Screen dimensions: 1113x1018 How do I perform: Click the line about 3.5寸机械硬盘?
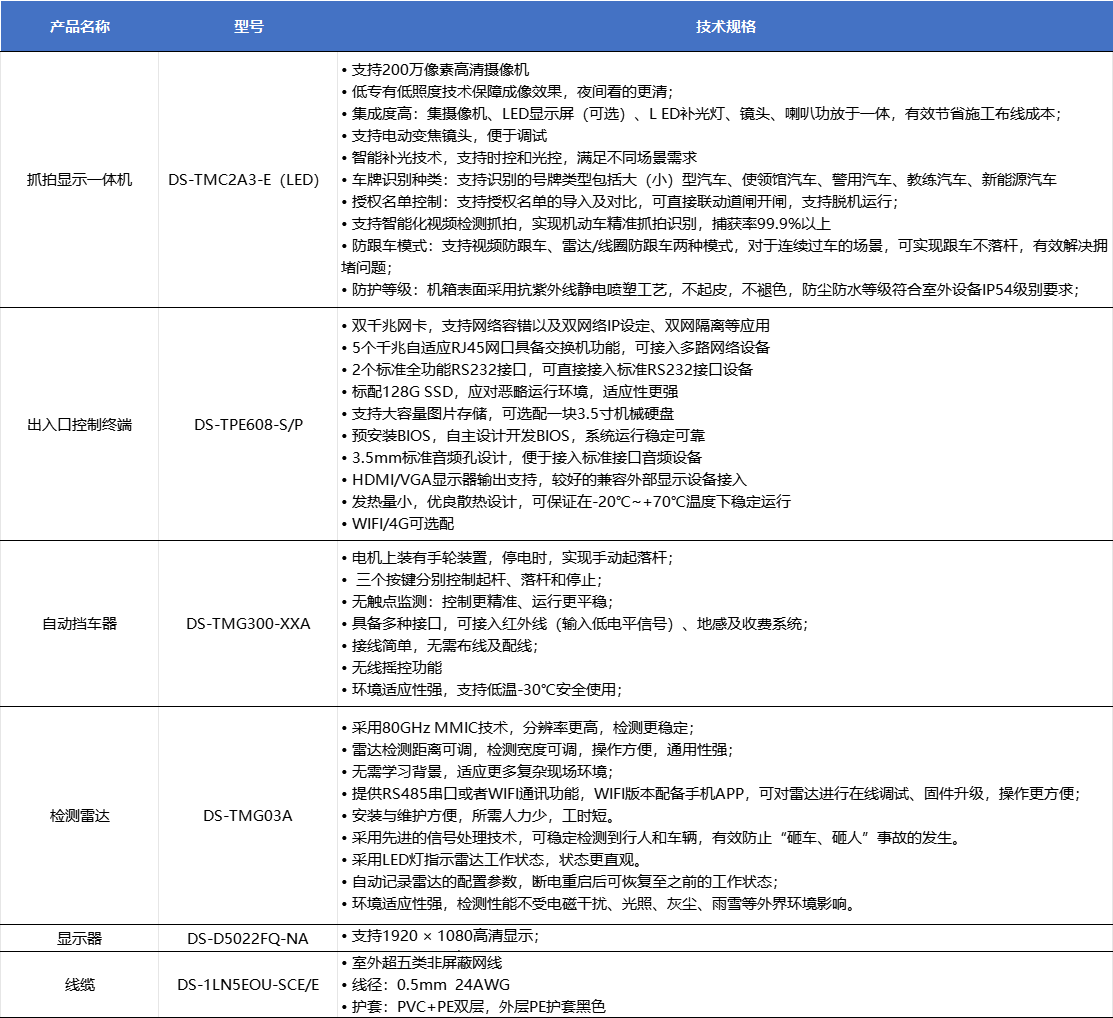click(x=508, y=414)
